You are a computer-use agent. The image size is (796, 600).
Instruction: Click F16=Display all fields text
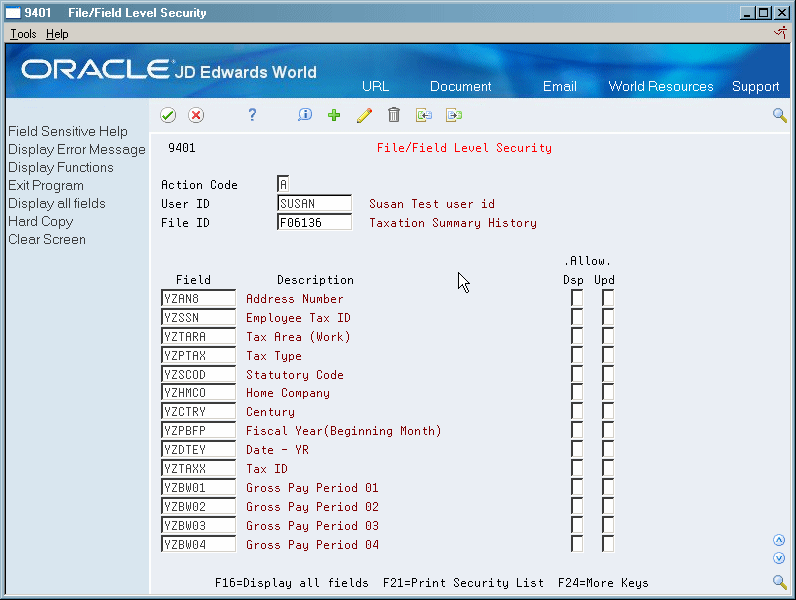(x=292, y=583)
